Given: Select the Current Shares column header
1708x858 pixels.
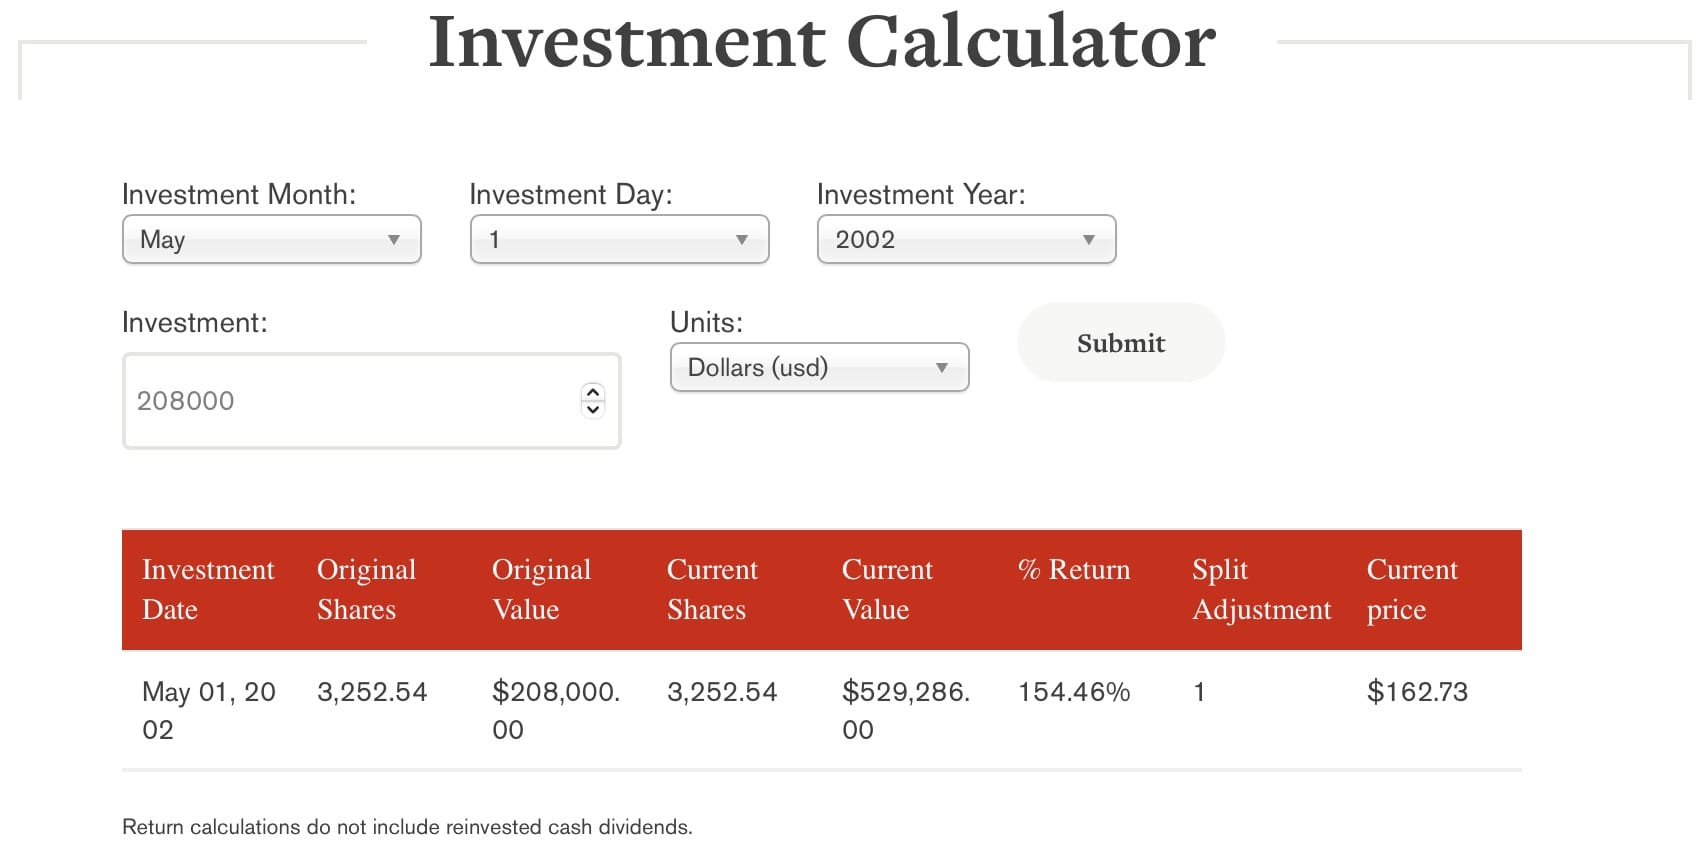Looking at the screenshot, I should pyautogui.click(x=712, y=589).
